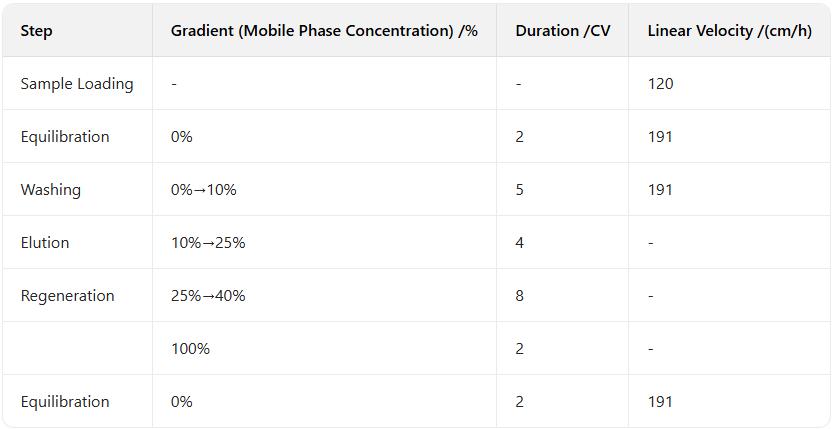Select the 120 linear velocity value
This screenshot has width=834, height=429.
660,84
